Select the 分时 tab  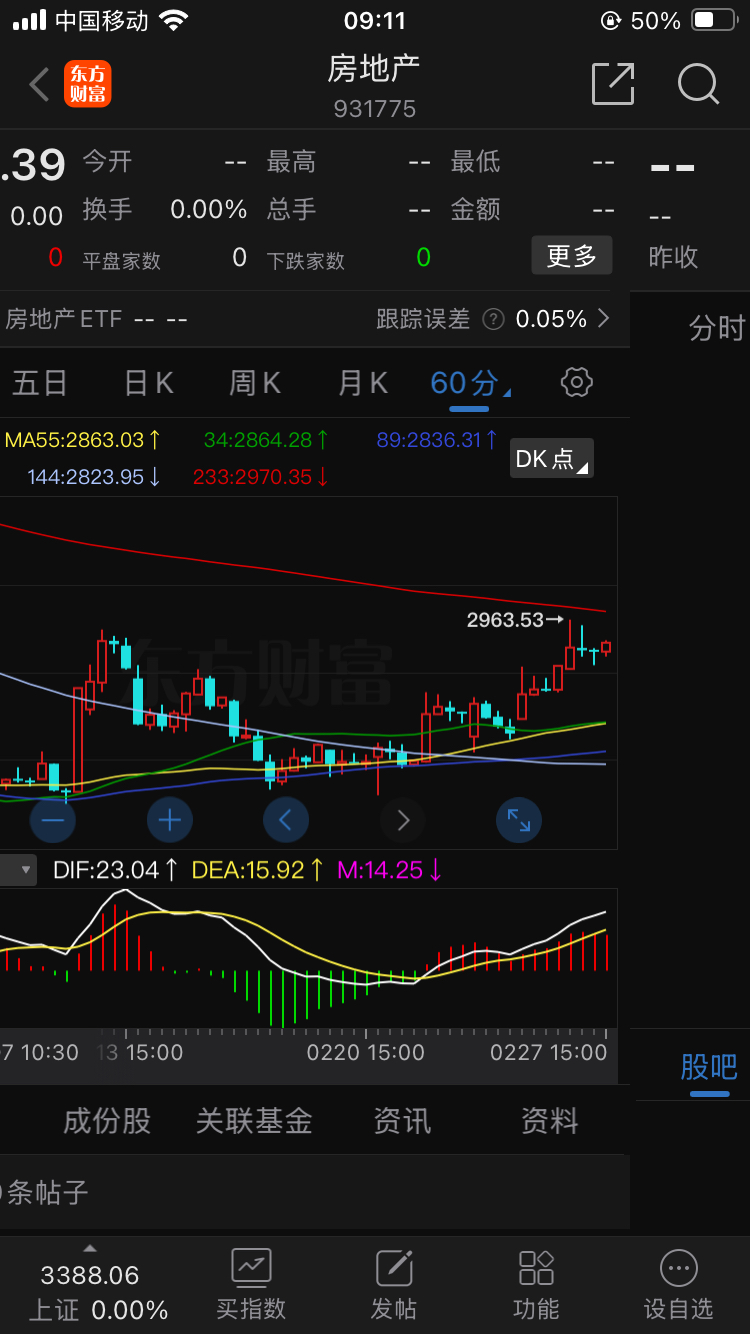point(717,328)
